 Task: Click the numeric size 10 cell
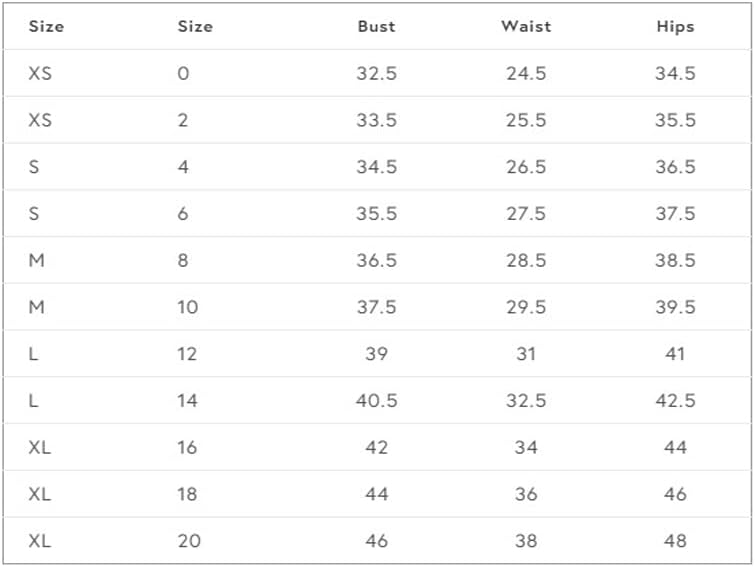tap(188, 307)
